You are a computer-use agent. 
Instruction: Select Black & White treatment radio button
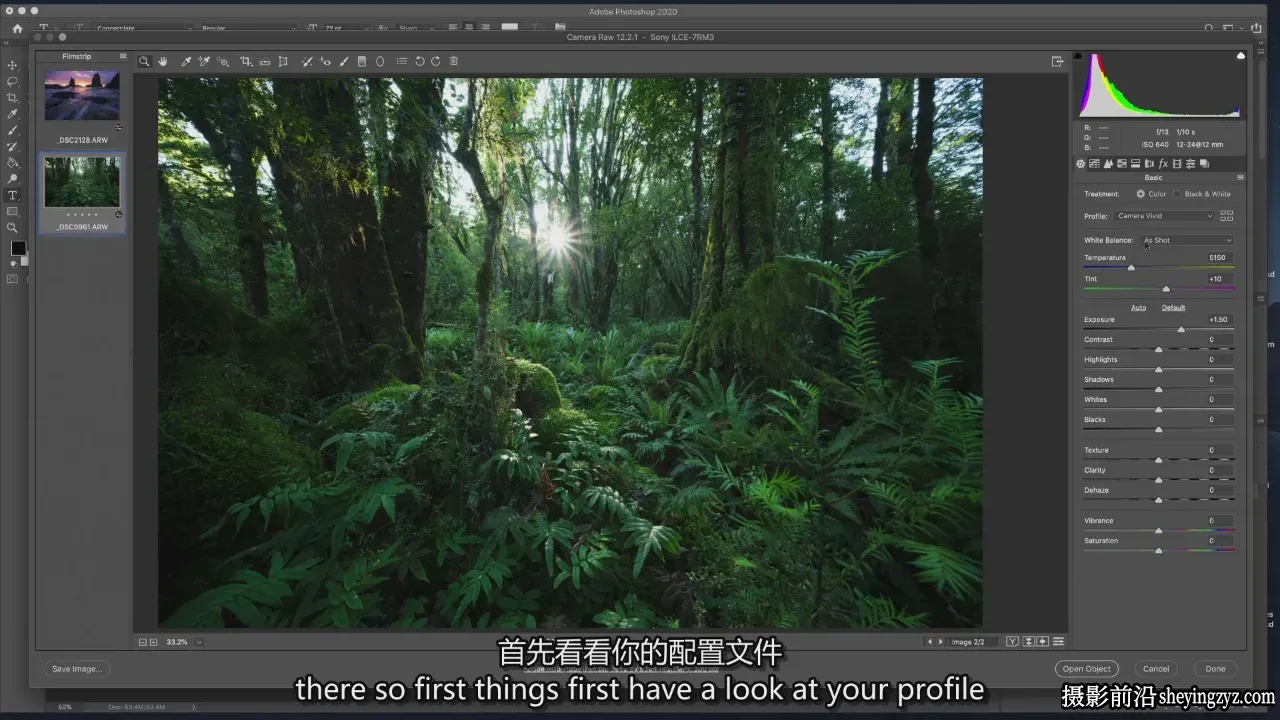pos(1177,194)
